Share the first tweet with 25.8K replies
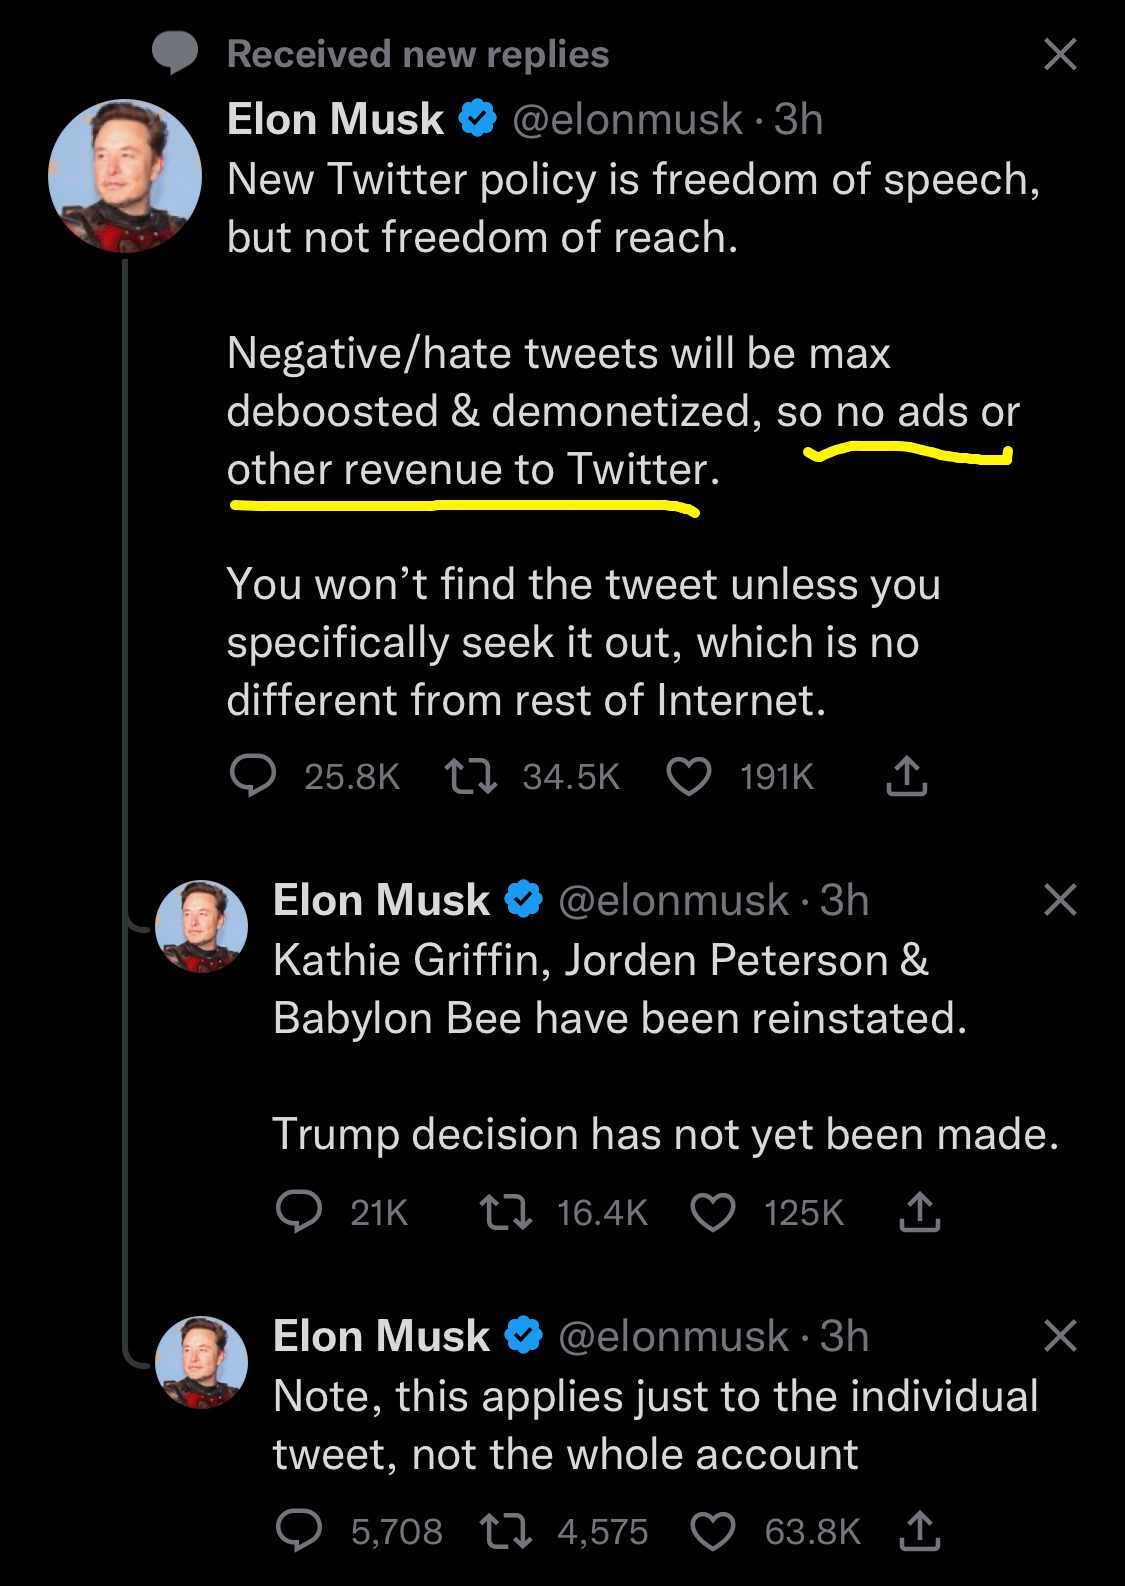 [906, 776]
